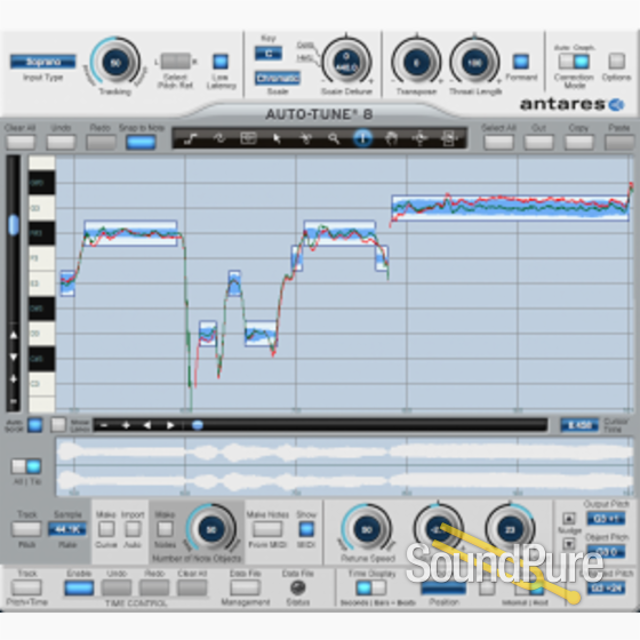640x640 pixels.
Task: Toggle the Formant correction button
Action: pyautogui.click(x=520, y=62)
